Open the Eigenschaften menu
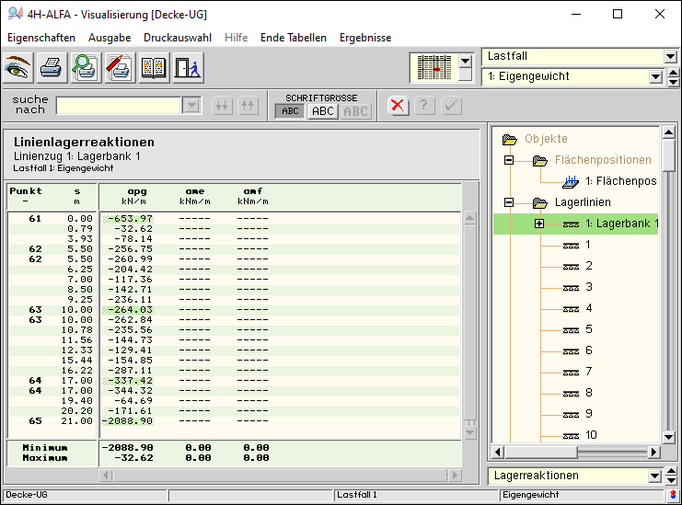Viewport: 682px width, 505px height. 40,37
